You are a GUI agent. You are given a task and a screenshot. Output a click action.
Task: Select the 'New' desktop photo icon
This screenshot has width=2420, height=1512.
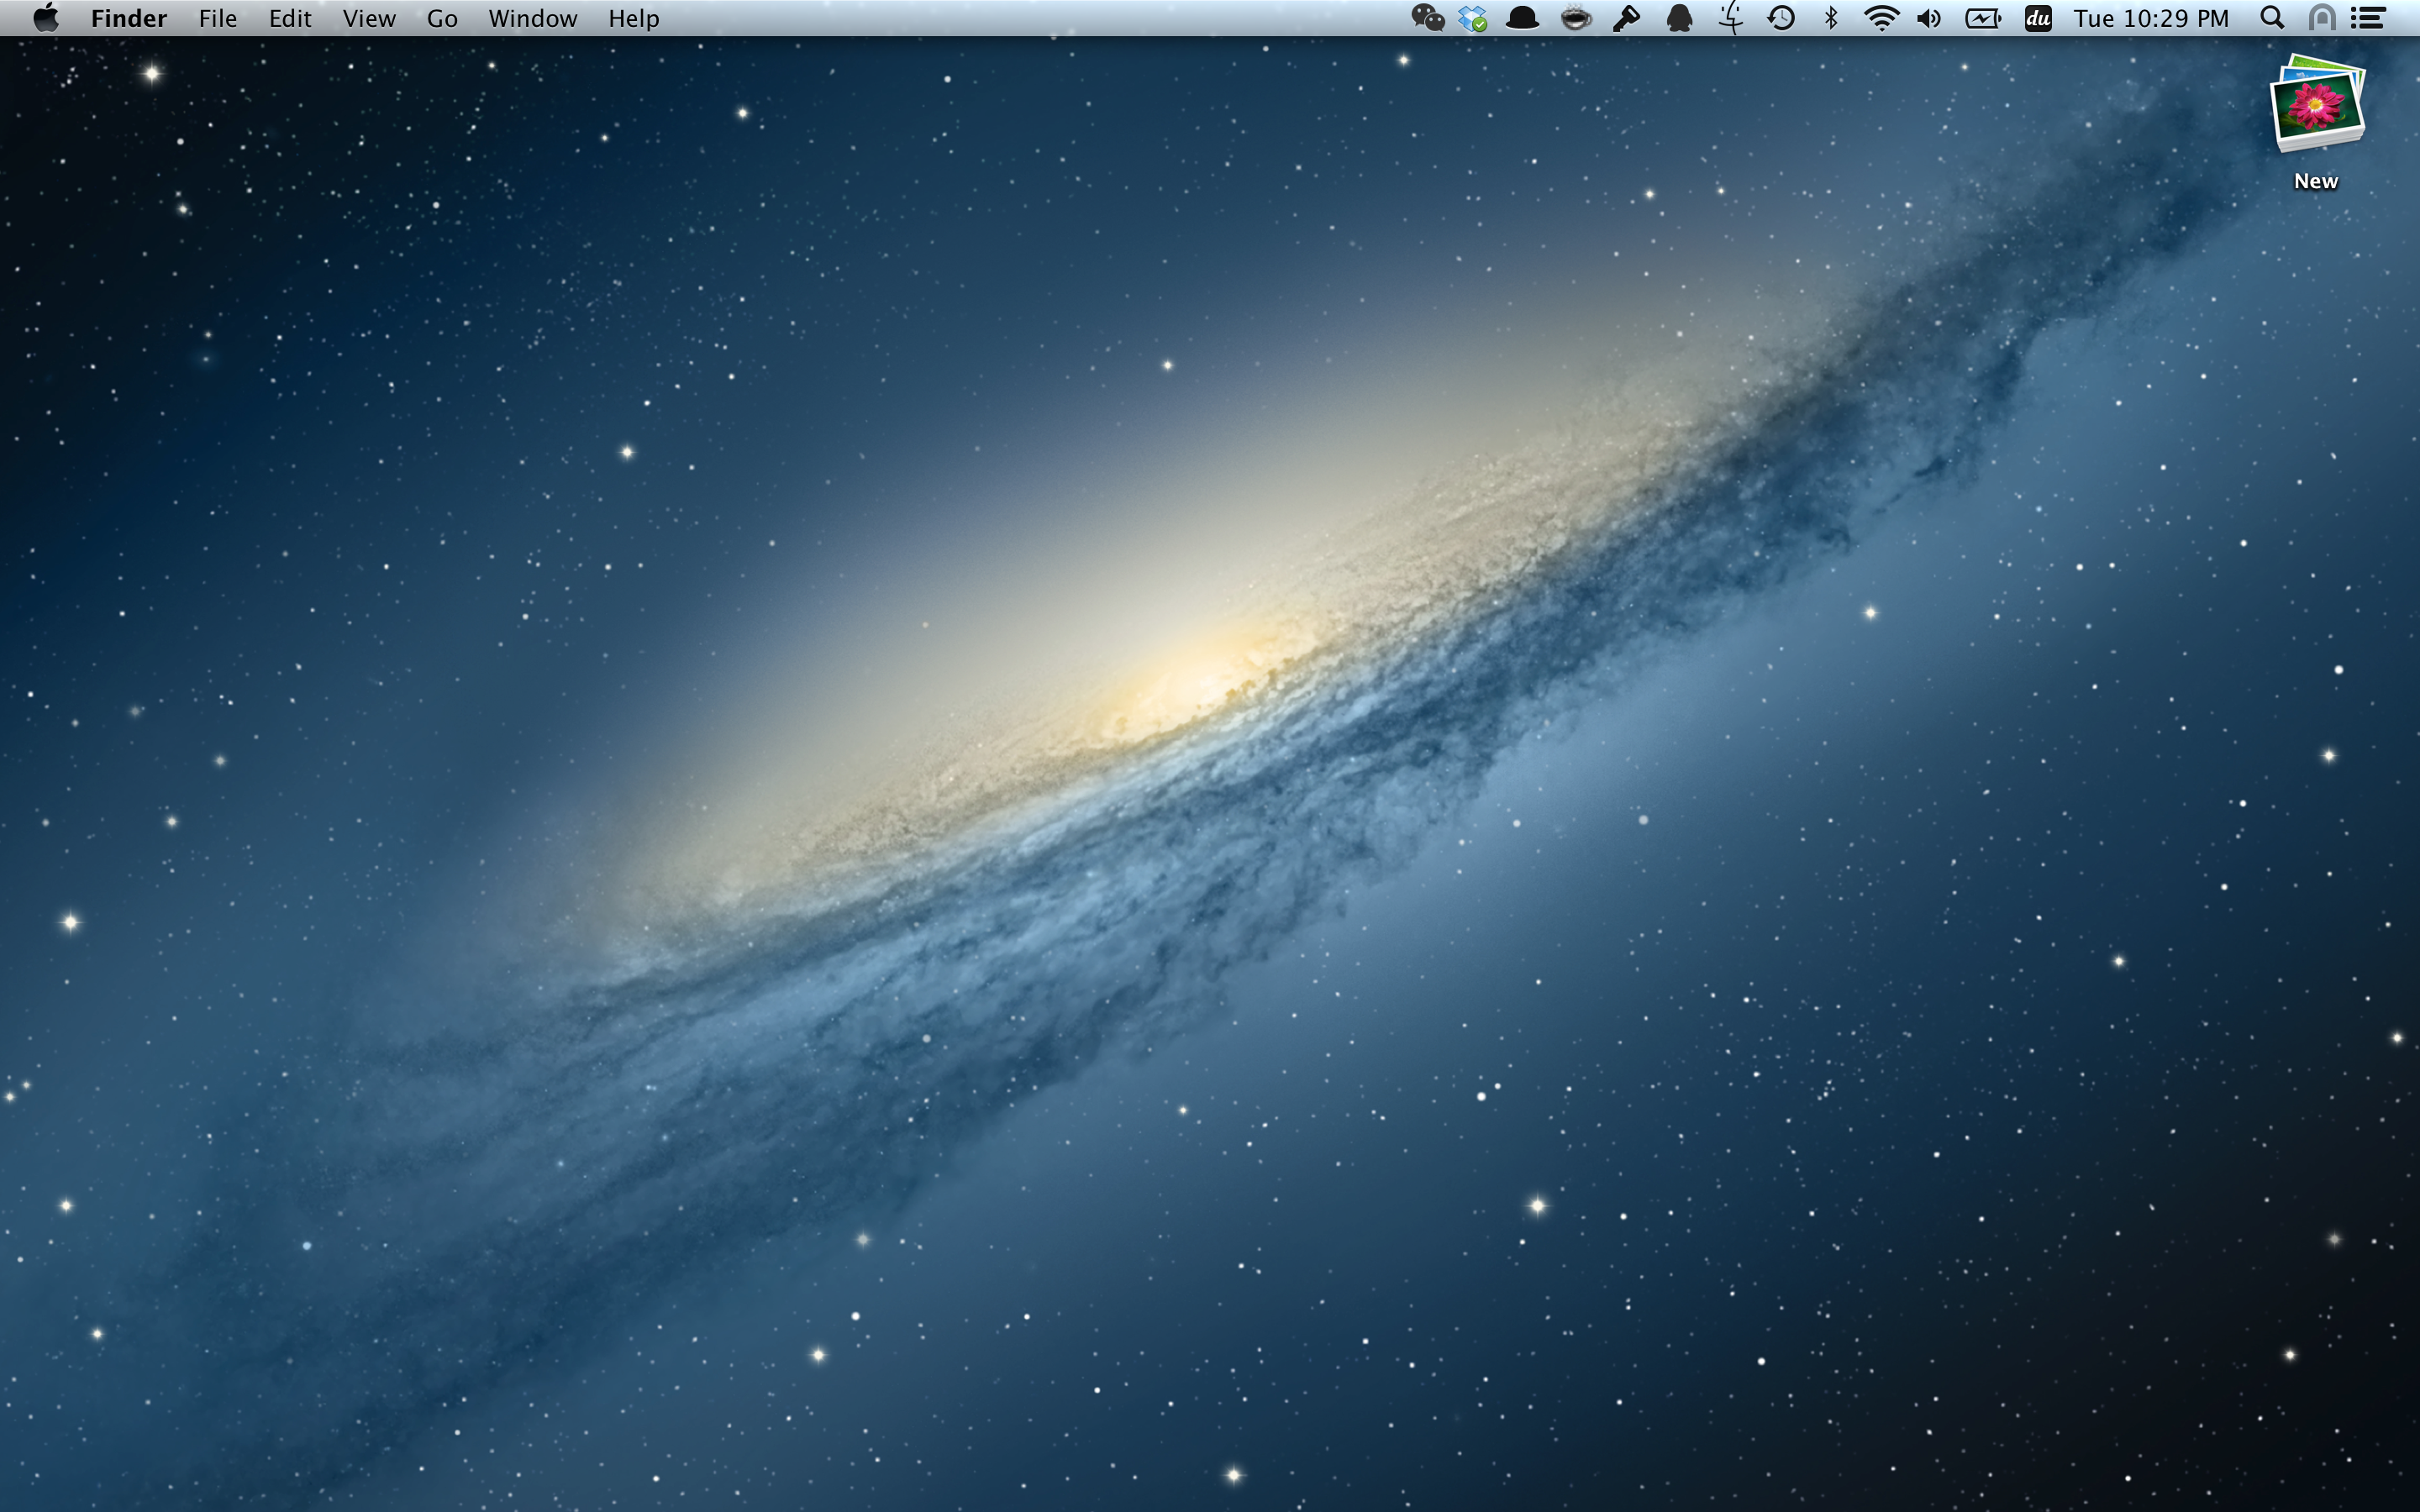coord(2317,107)
